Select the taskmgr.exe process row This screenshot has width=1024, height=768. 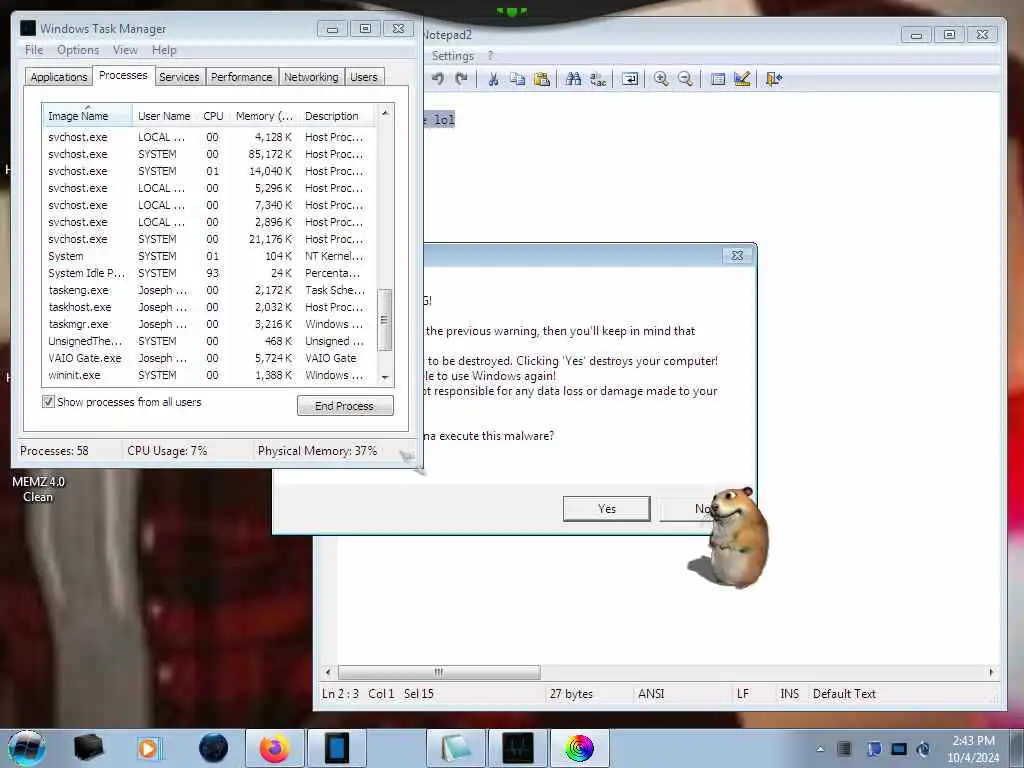210,324
